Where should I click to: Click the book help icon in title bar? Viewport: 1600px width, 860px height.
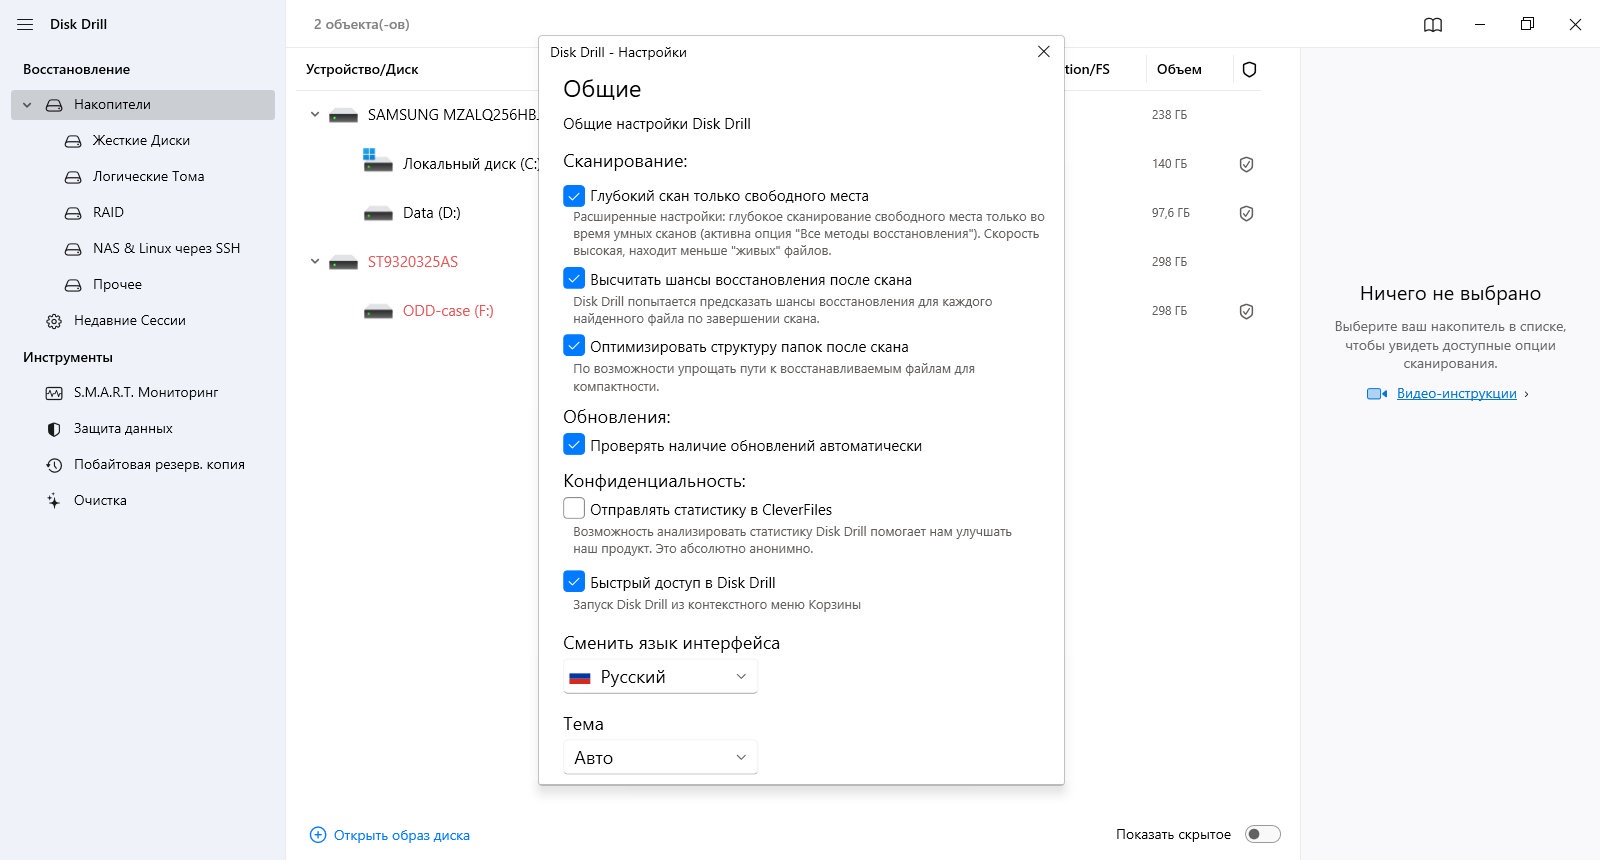pyautogui.click(x=1433, y=25)
